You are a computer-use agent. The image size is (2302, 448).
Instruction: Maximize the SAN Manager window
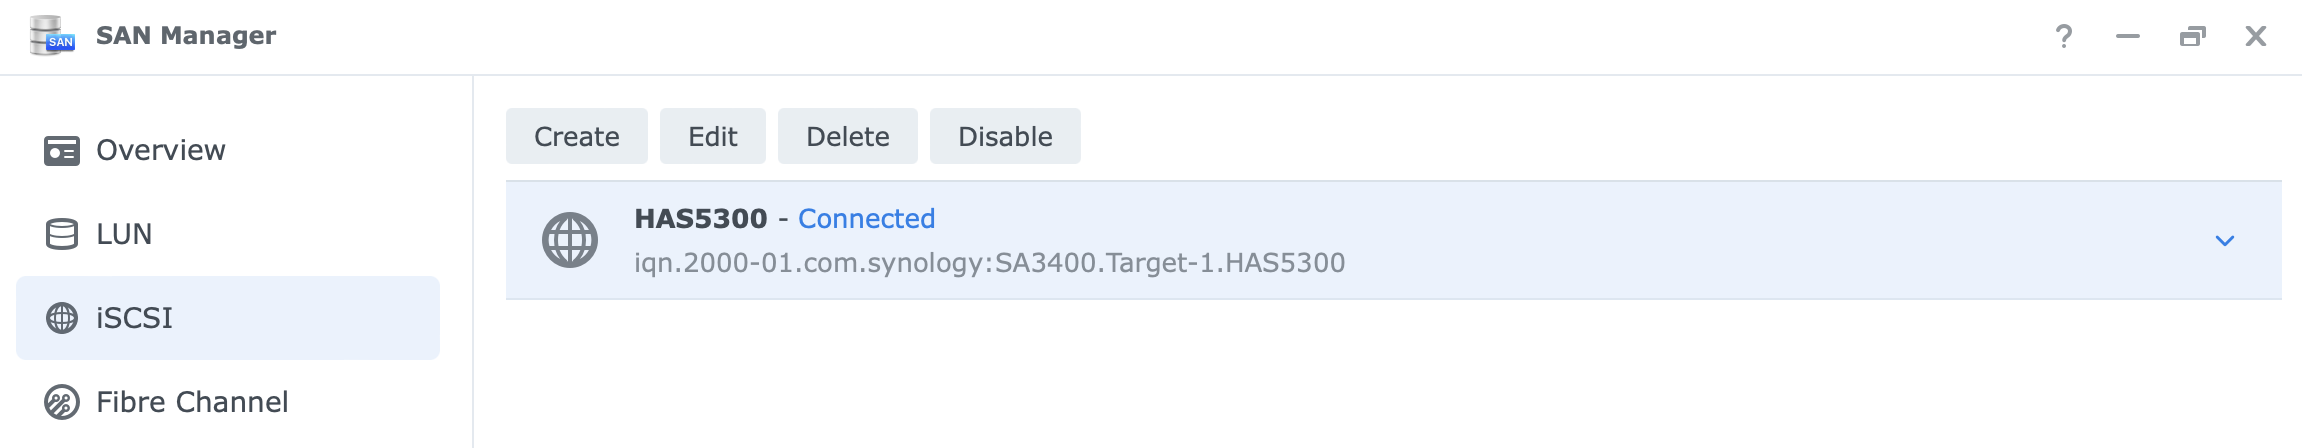point(2192,37)
